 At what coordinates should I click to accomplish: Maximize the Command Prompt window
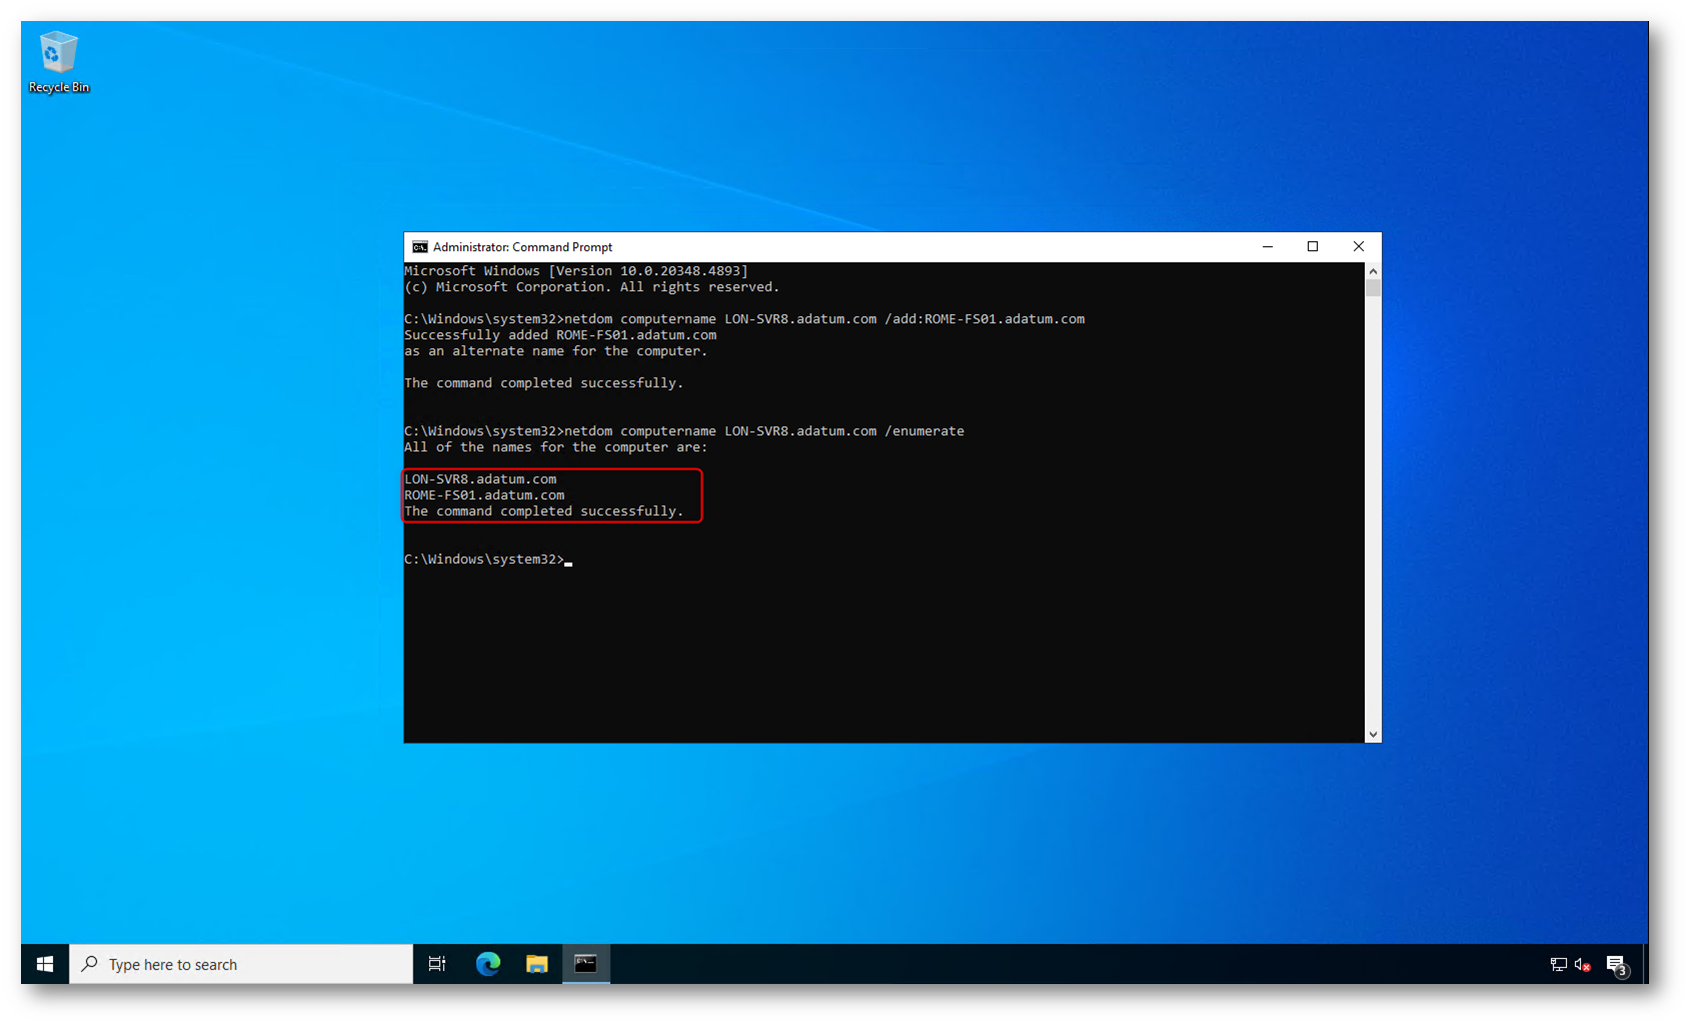1313,247
